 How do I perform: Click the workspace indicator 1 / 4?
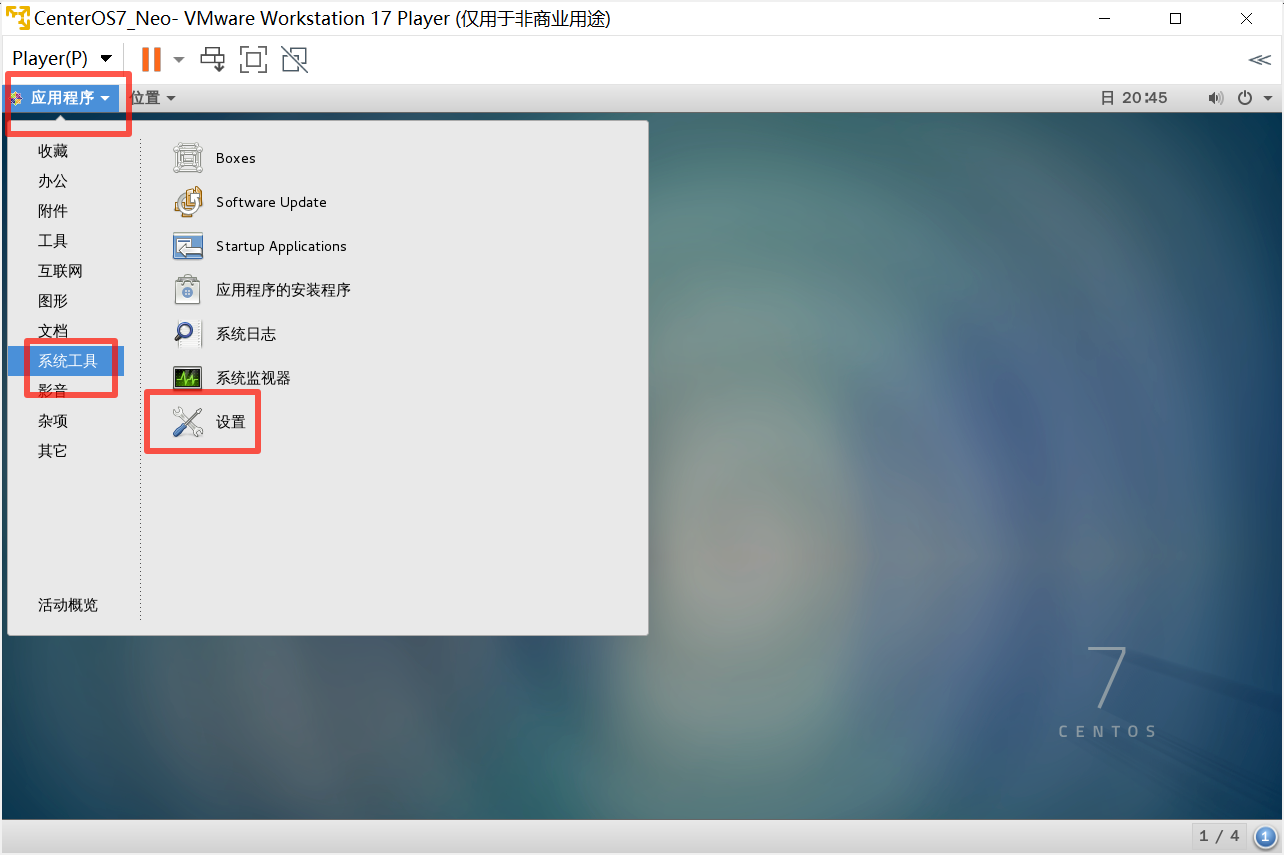click(1219, 836)
